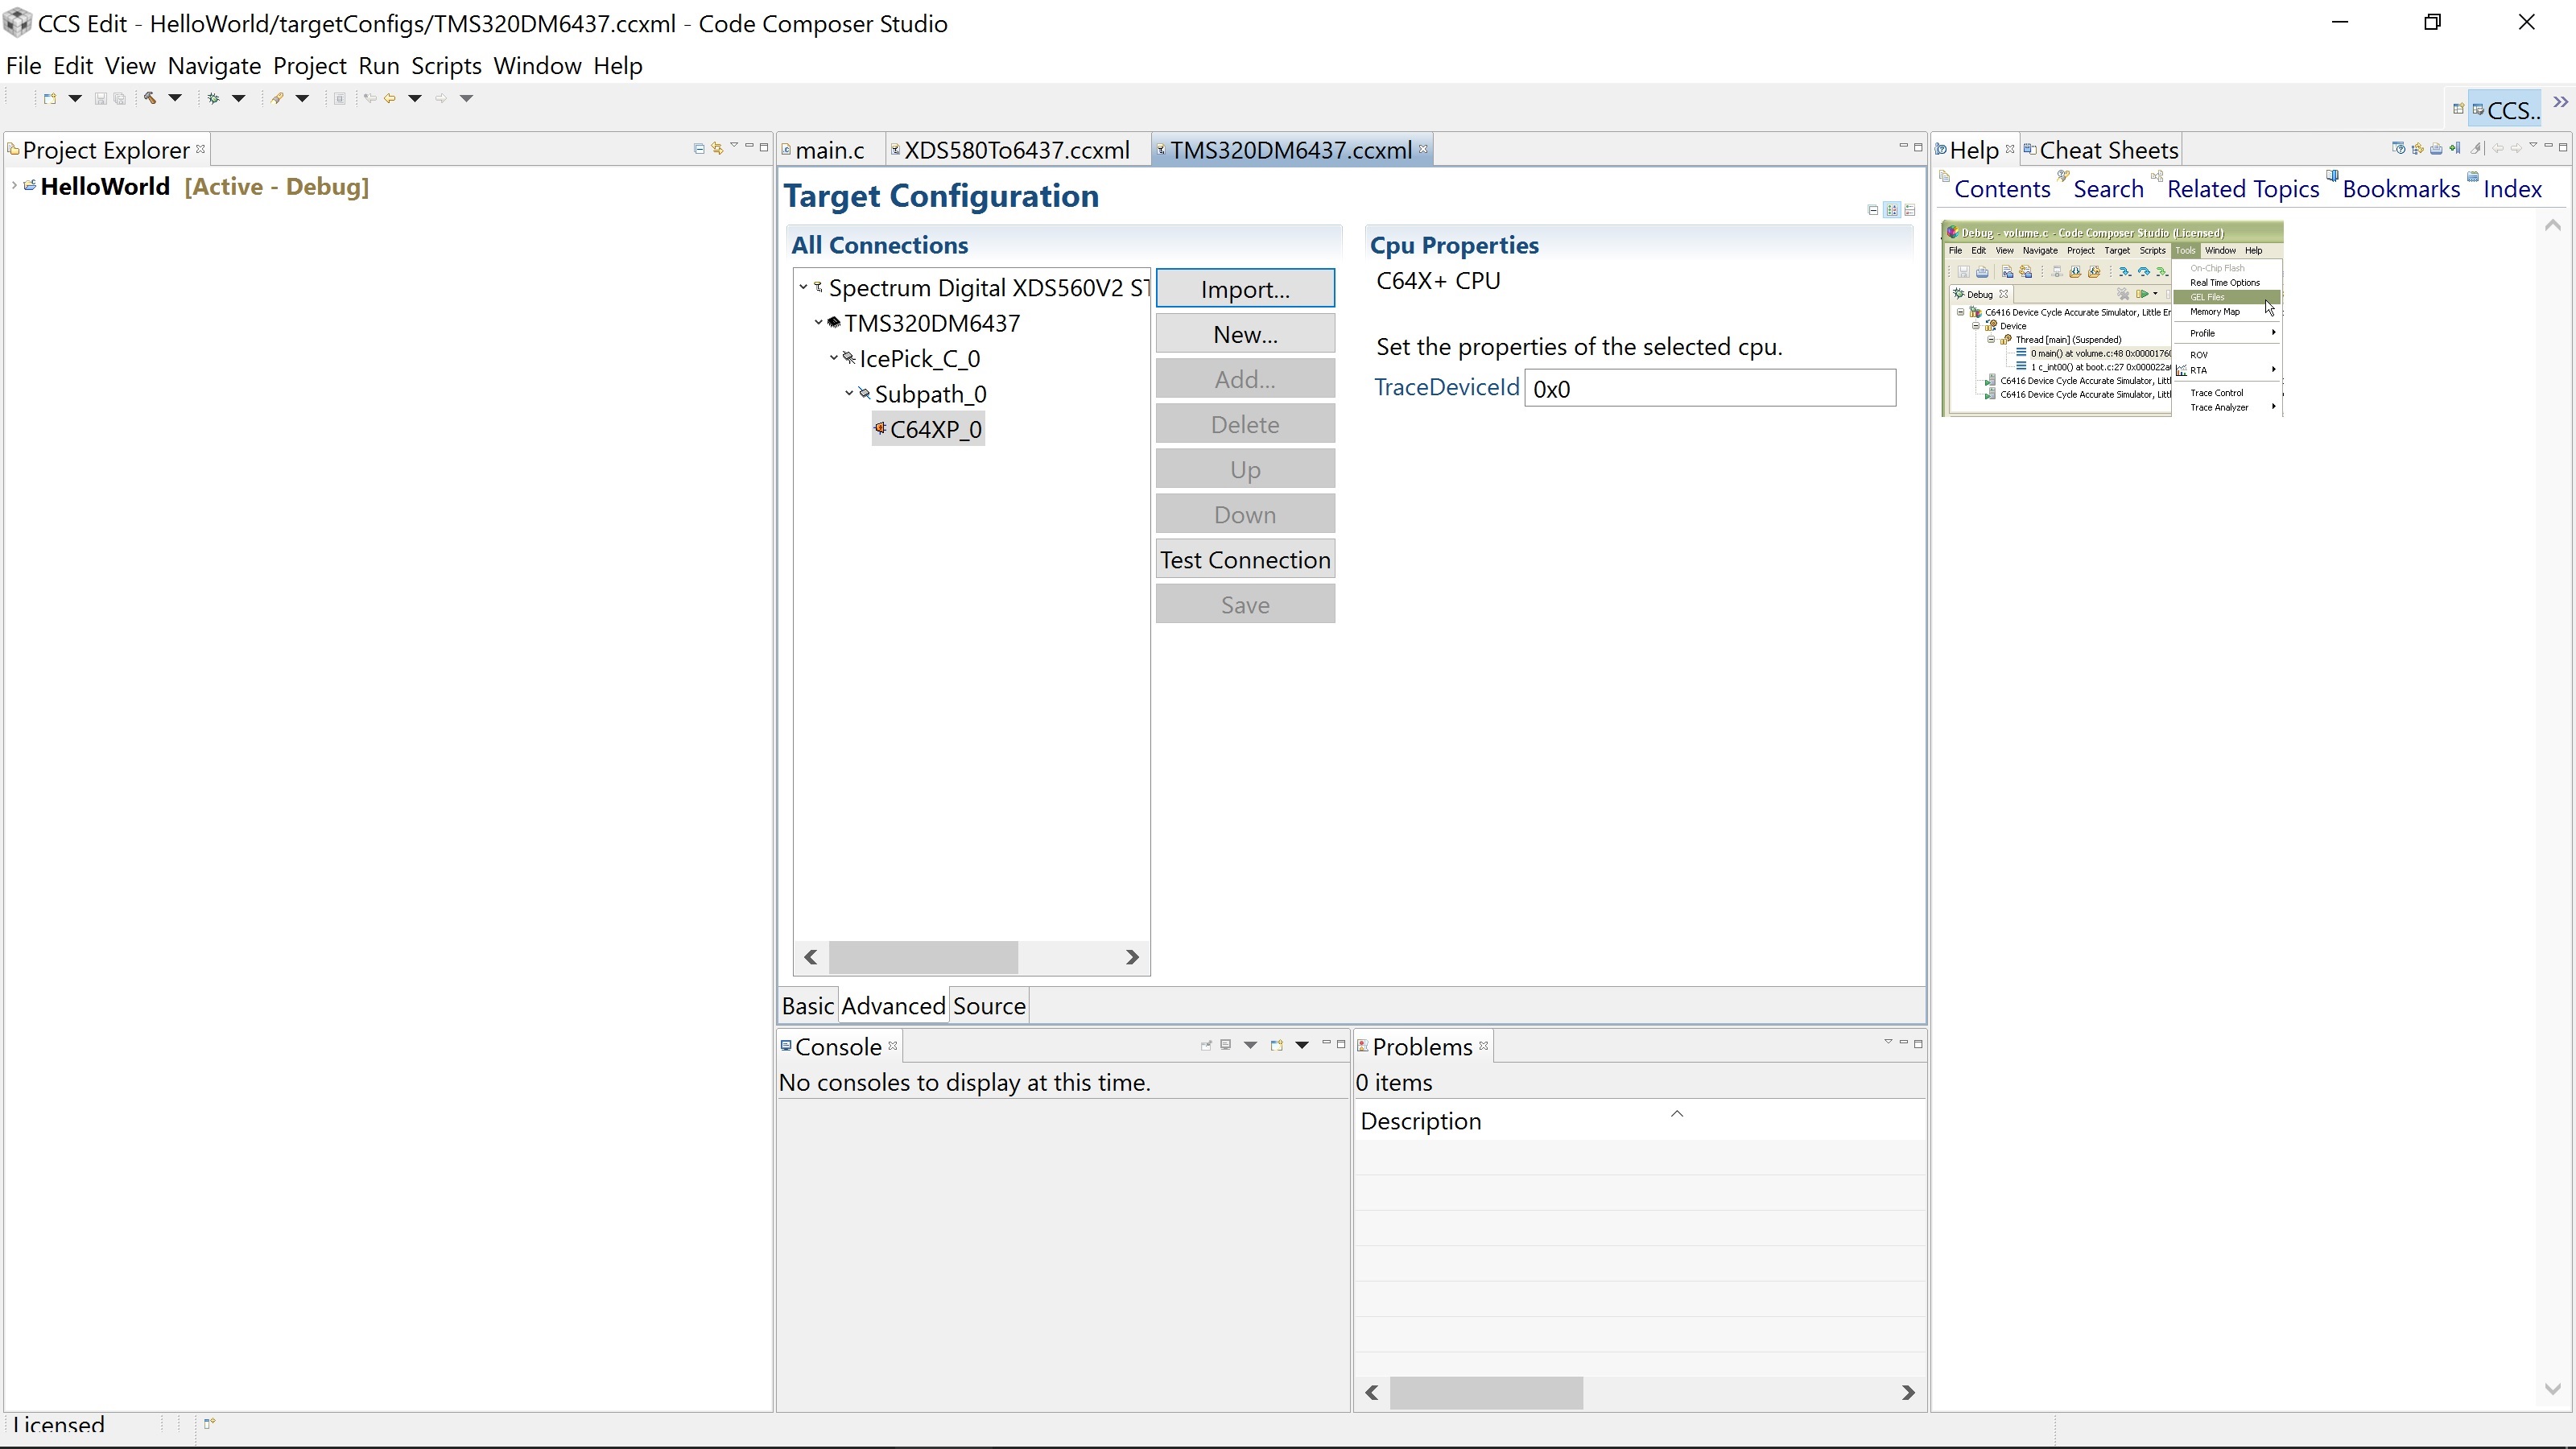2576x1449 pixels.
Task: Collapse the Subpath_0 tree node
Action: [x=849, y=393]
